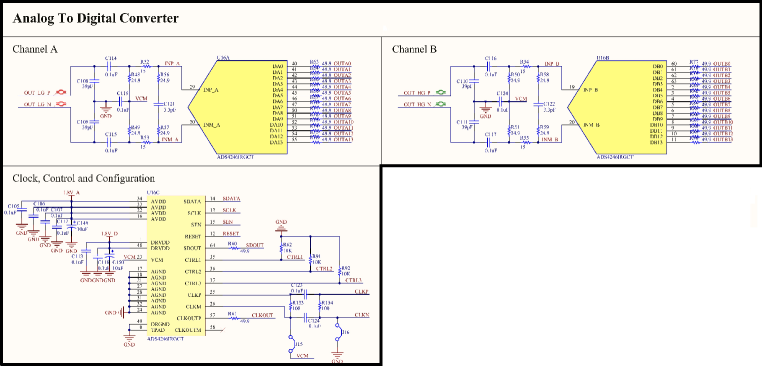Select the CTRL3 net label
This screenshot has width=762, height=366.
[353, 280]
